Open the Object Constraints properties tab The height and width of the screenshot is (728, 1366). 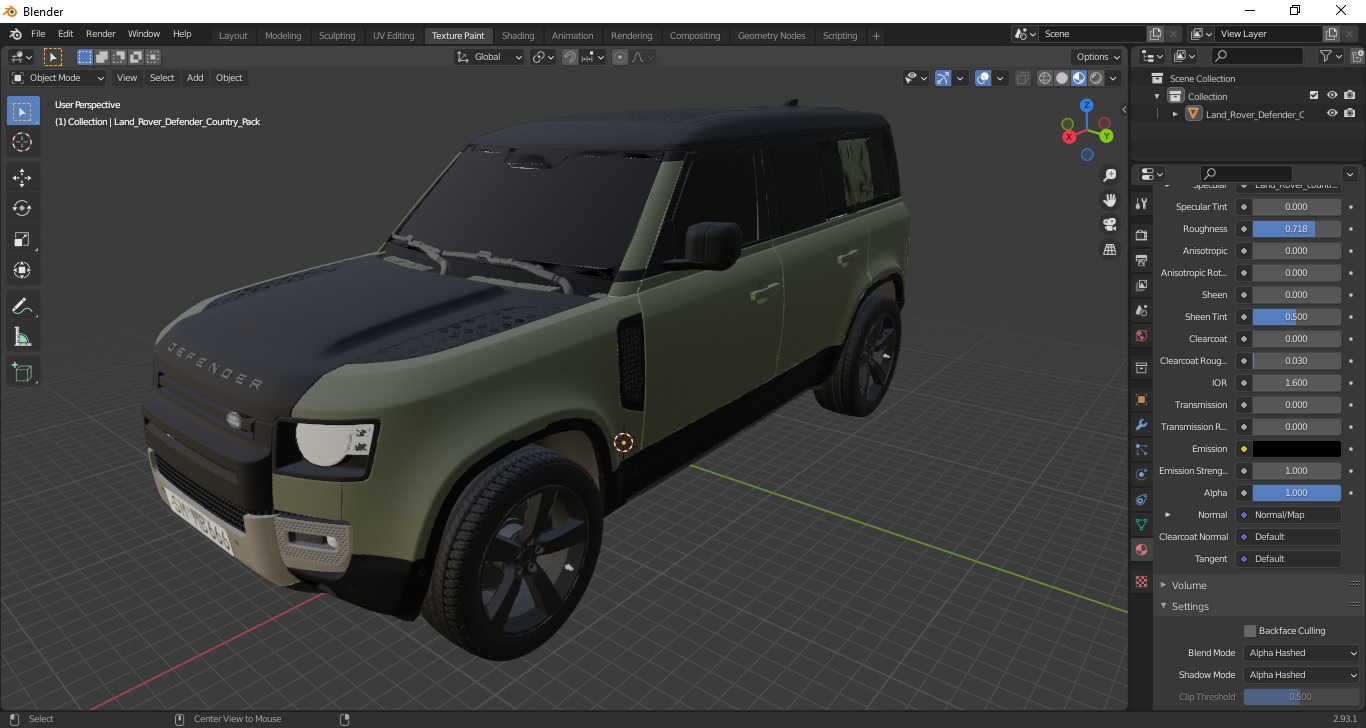pyautogui.click(x=1141, y=499)
